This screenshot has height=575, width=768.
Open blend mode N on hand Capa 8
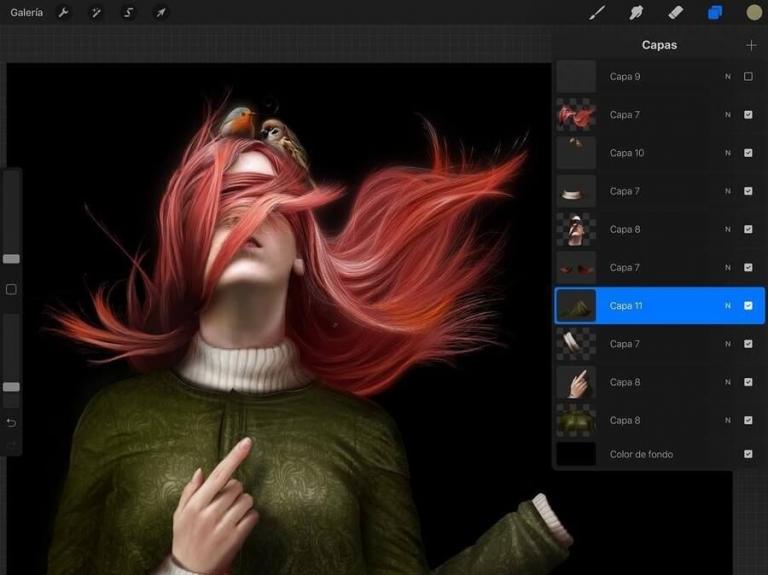point(728,382)
